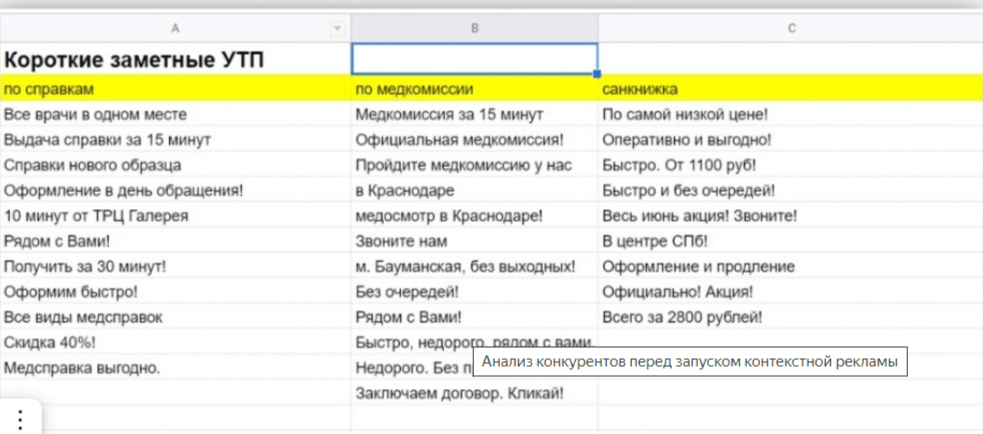Open the column A header dropdown arrow
983x434 pixels.
337,28
